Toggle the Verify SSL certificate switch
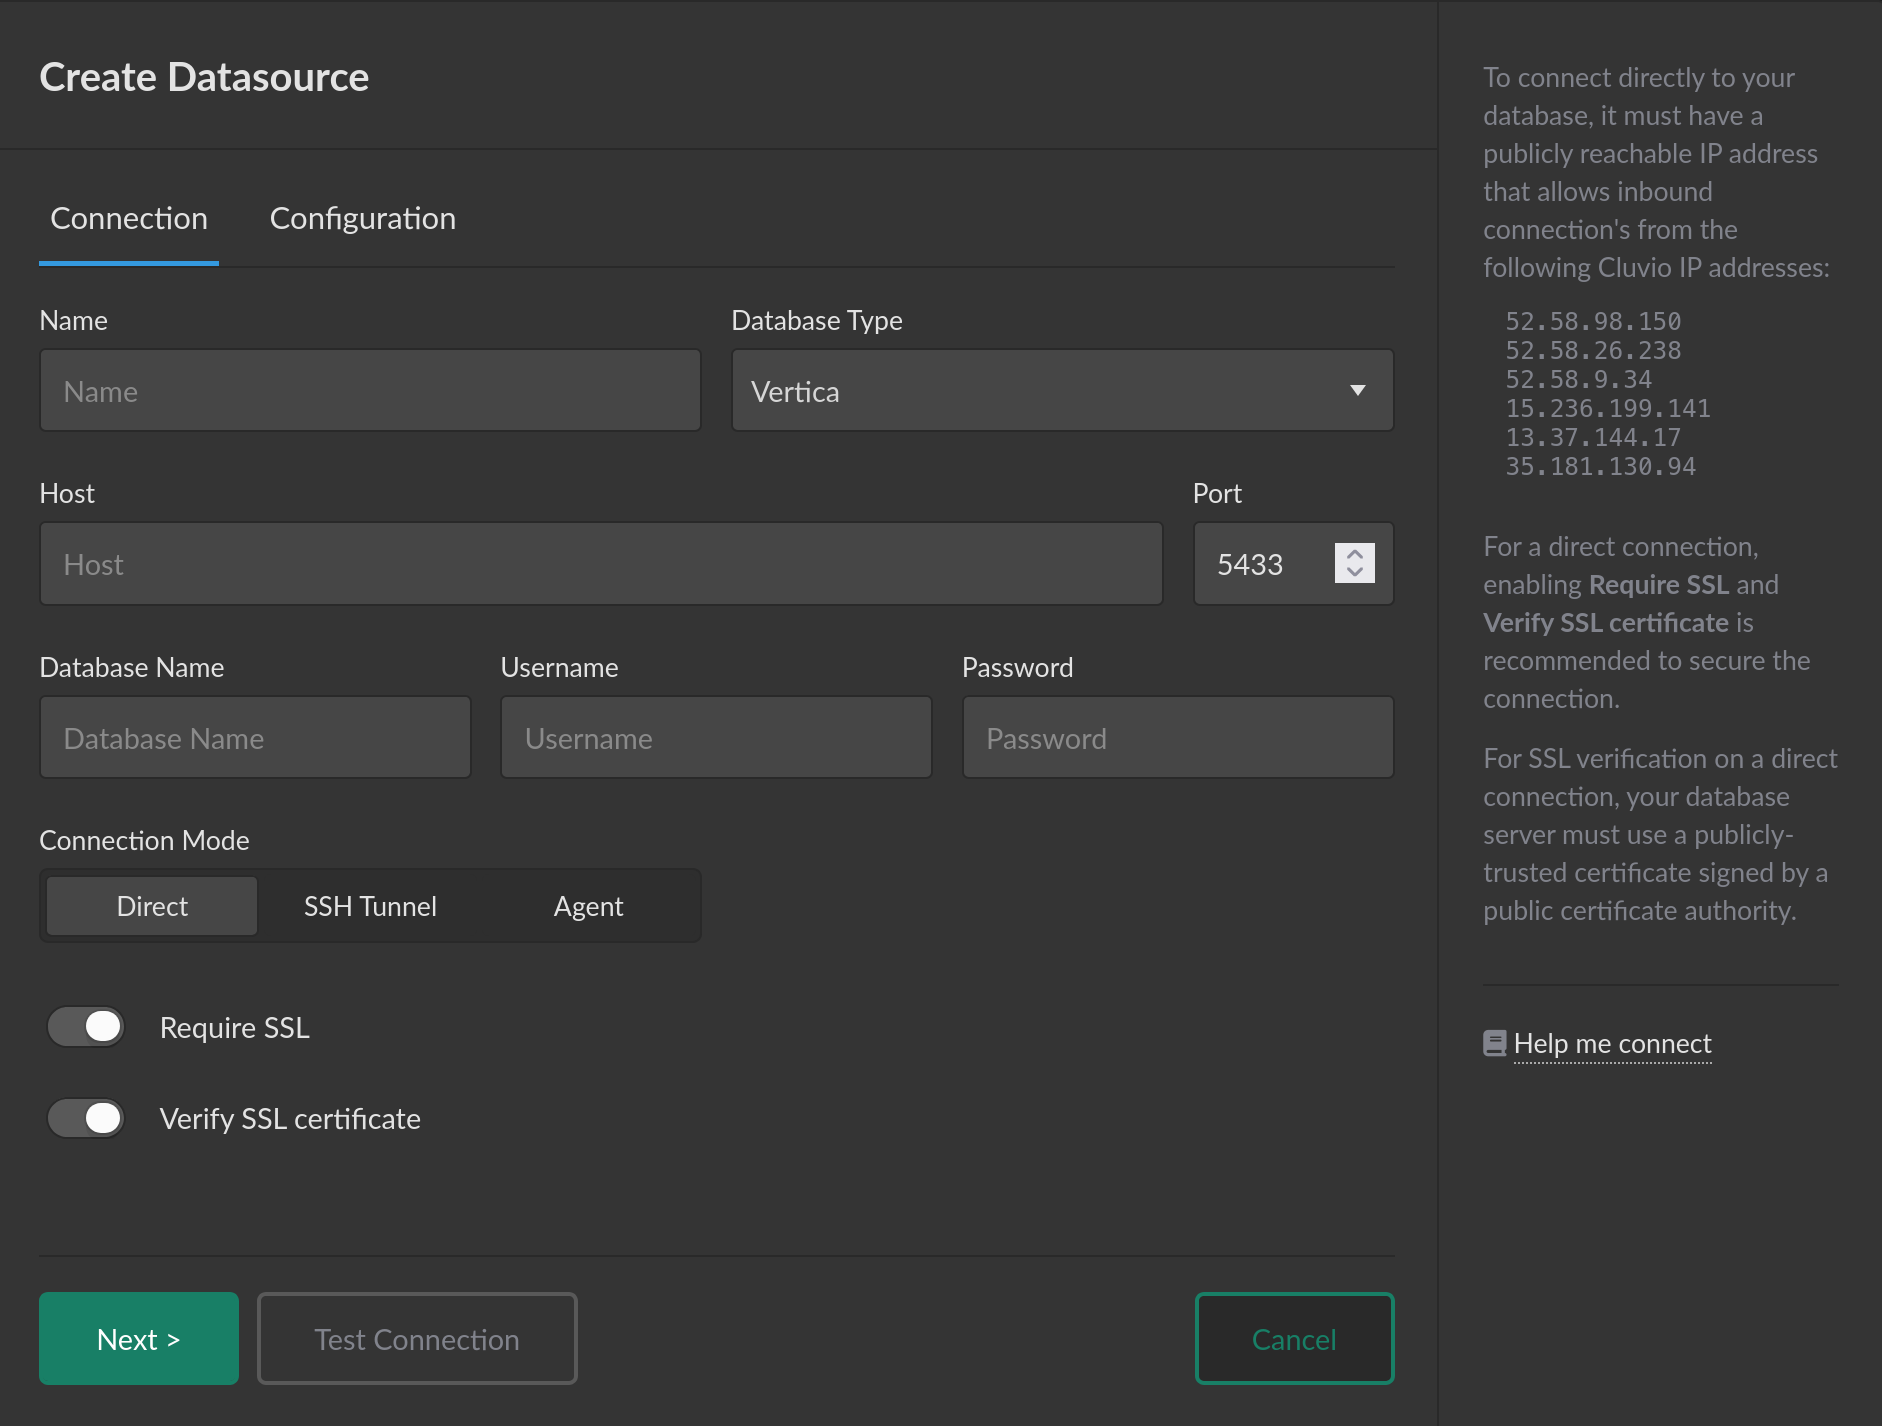 (86, 1118)
